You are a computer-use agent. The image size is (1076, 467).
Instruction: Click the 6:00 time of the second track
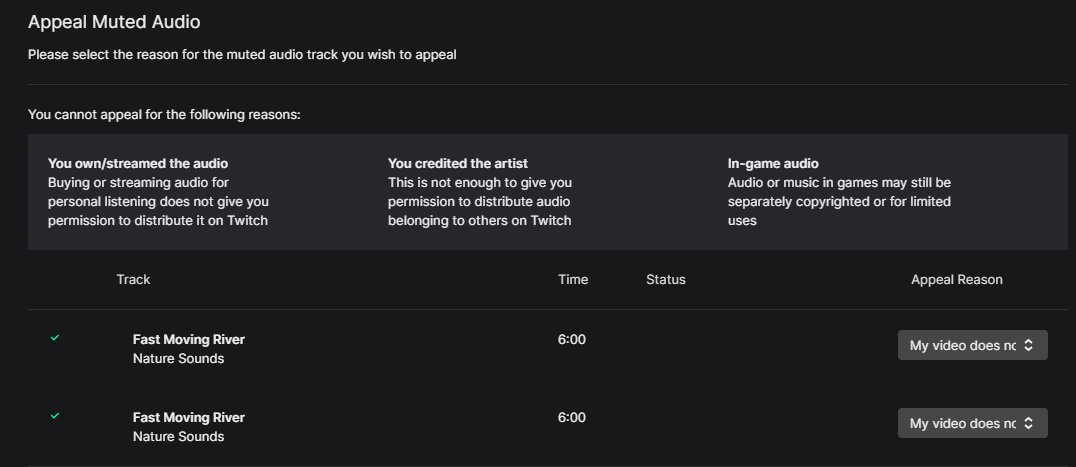572,417
